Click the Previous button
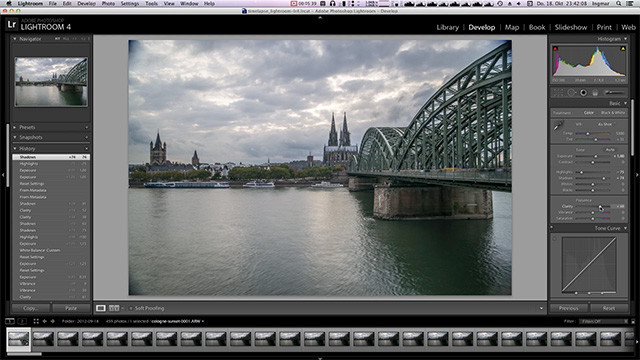 [569, 308]
